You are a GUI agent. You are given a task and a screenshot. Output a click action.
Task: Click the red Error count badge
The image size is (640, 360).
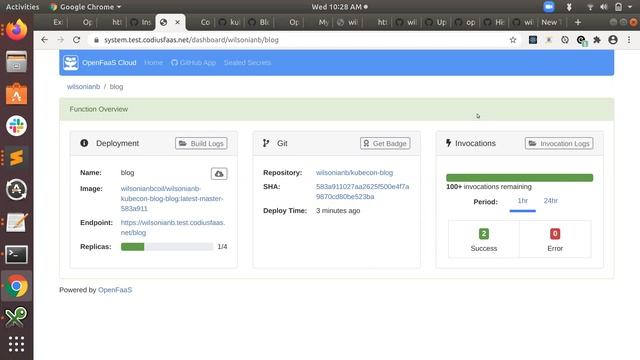point(555,233)
